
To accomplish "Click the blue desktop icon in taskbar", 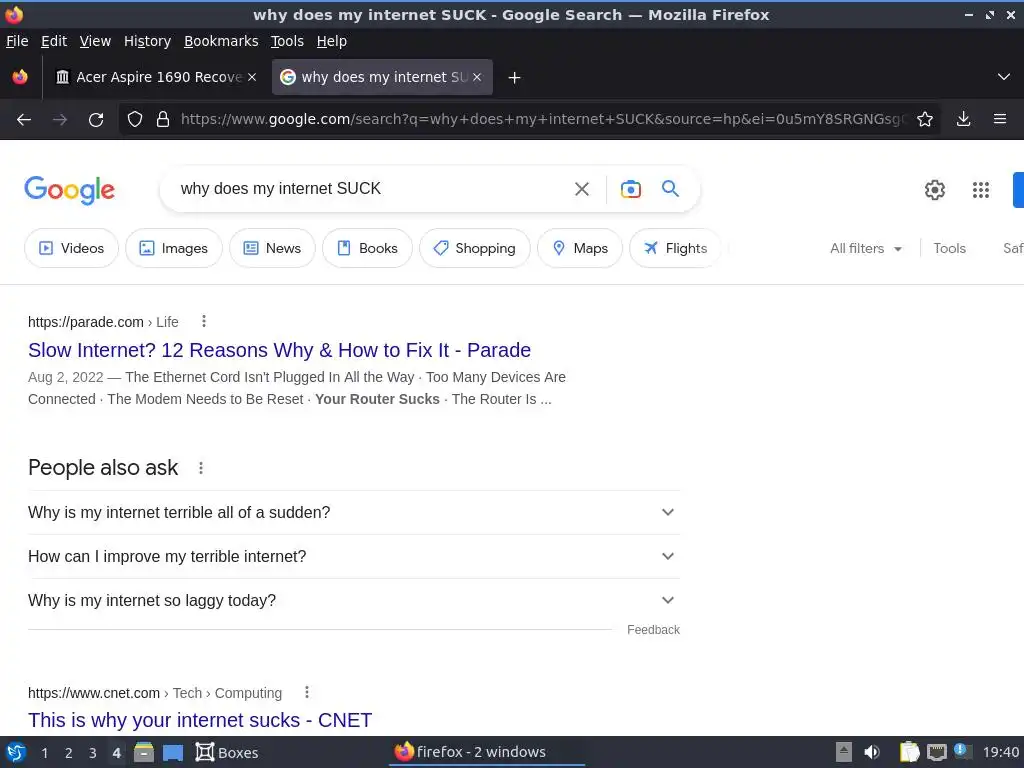I will pos(173,753).
